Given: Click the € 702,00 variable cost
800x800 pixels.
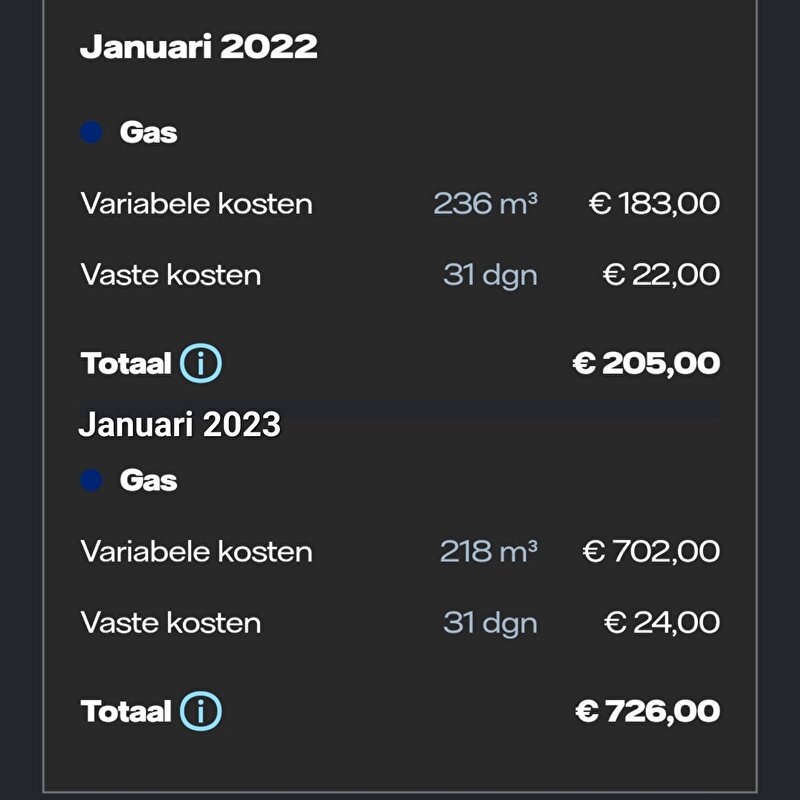Looking at the screenshot, I should click(x=651, y=552).
